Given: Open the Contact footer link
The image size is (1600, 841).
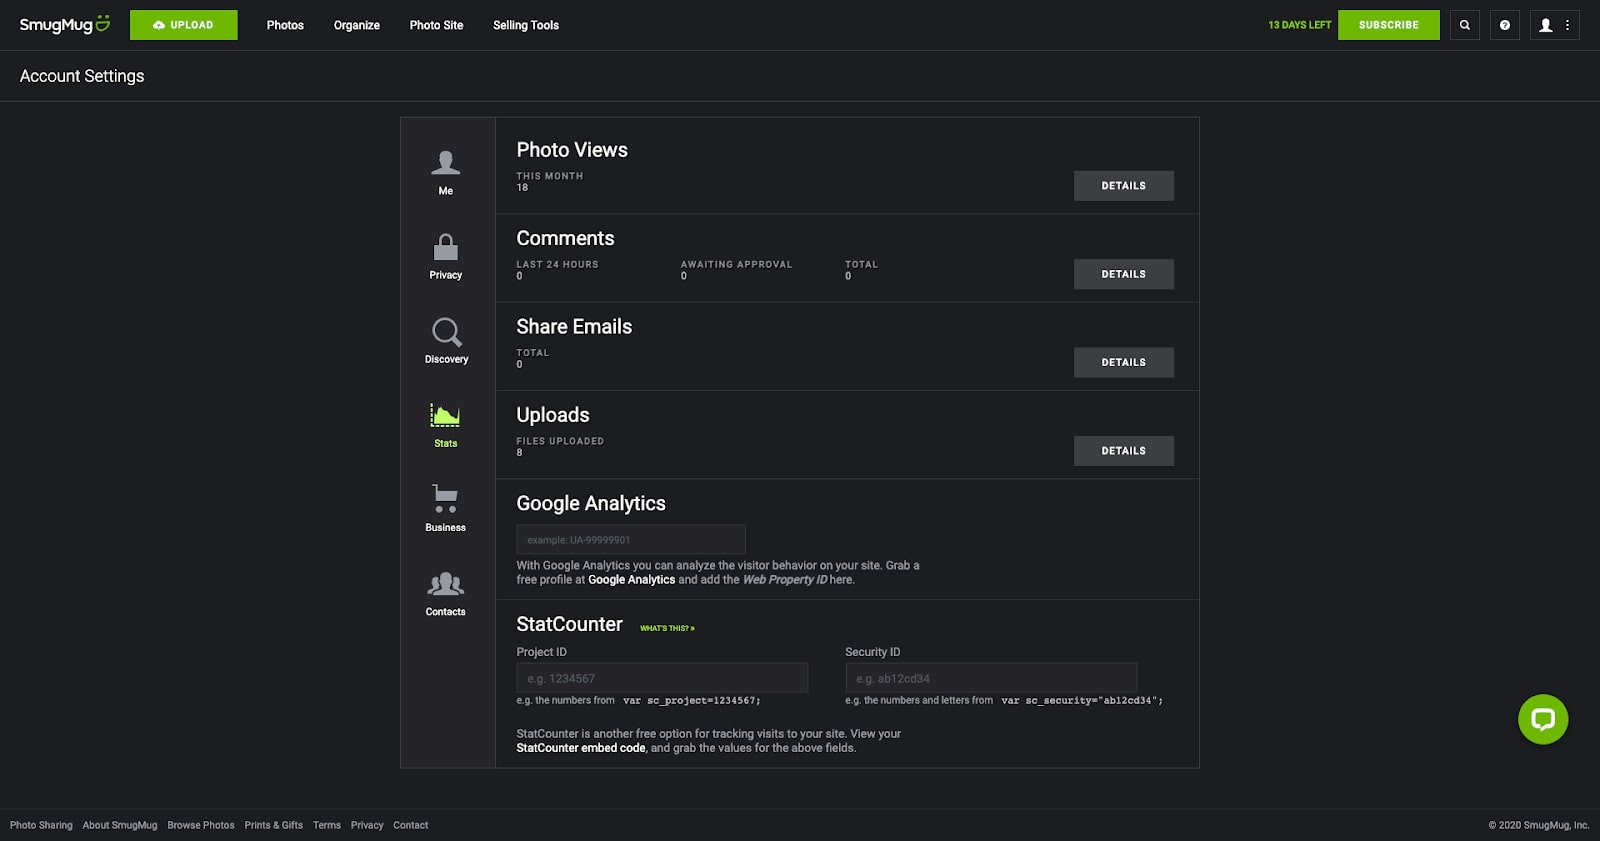Looking at the screenshot, I should 411,825.
